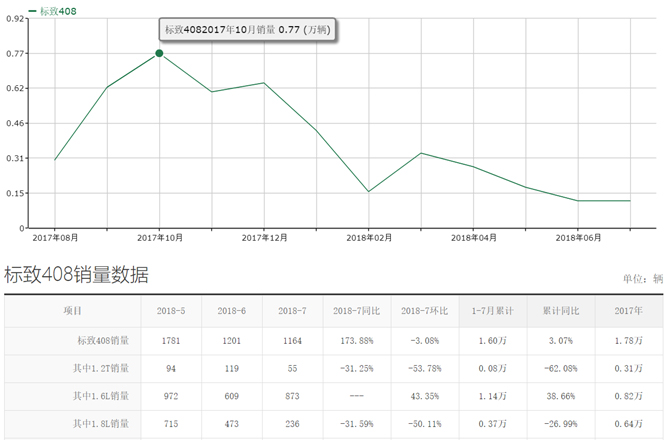
Task: Click the 2017年08月 x-axis label
Action: (x=55, y=238)
